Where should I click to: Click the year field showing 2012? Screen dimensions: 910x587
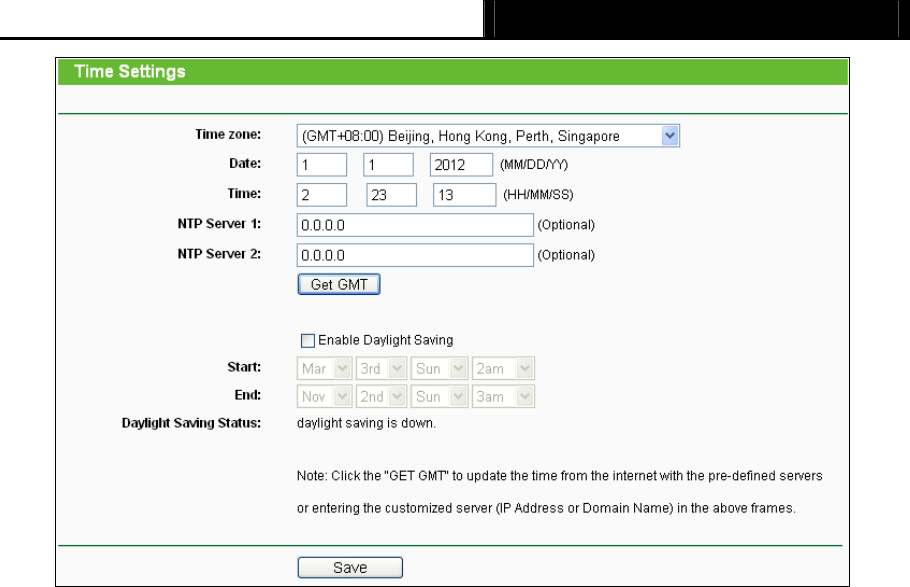(x=461, y=165)
